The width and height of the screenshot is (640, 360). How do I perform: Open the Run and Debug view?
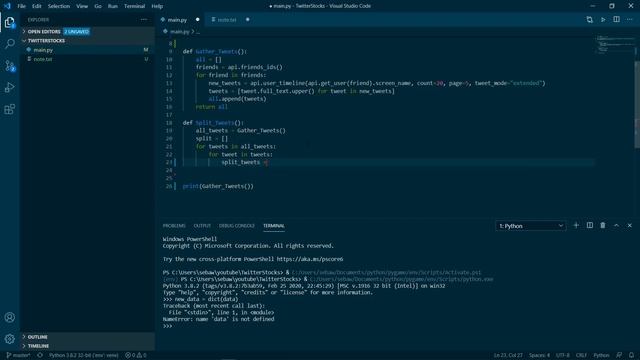click(x=10, y=87)
